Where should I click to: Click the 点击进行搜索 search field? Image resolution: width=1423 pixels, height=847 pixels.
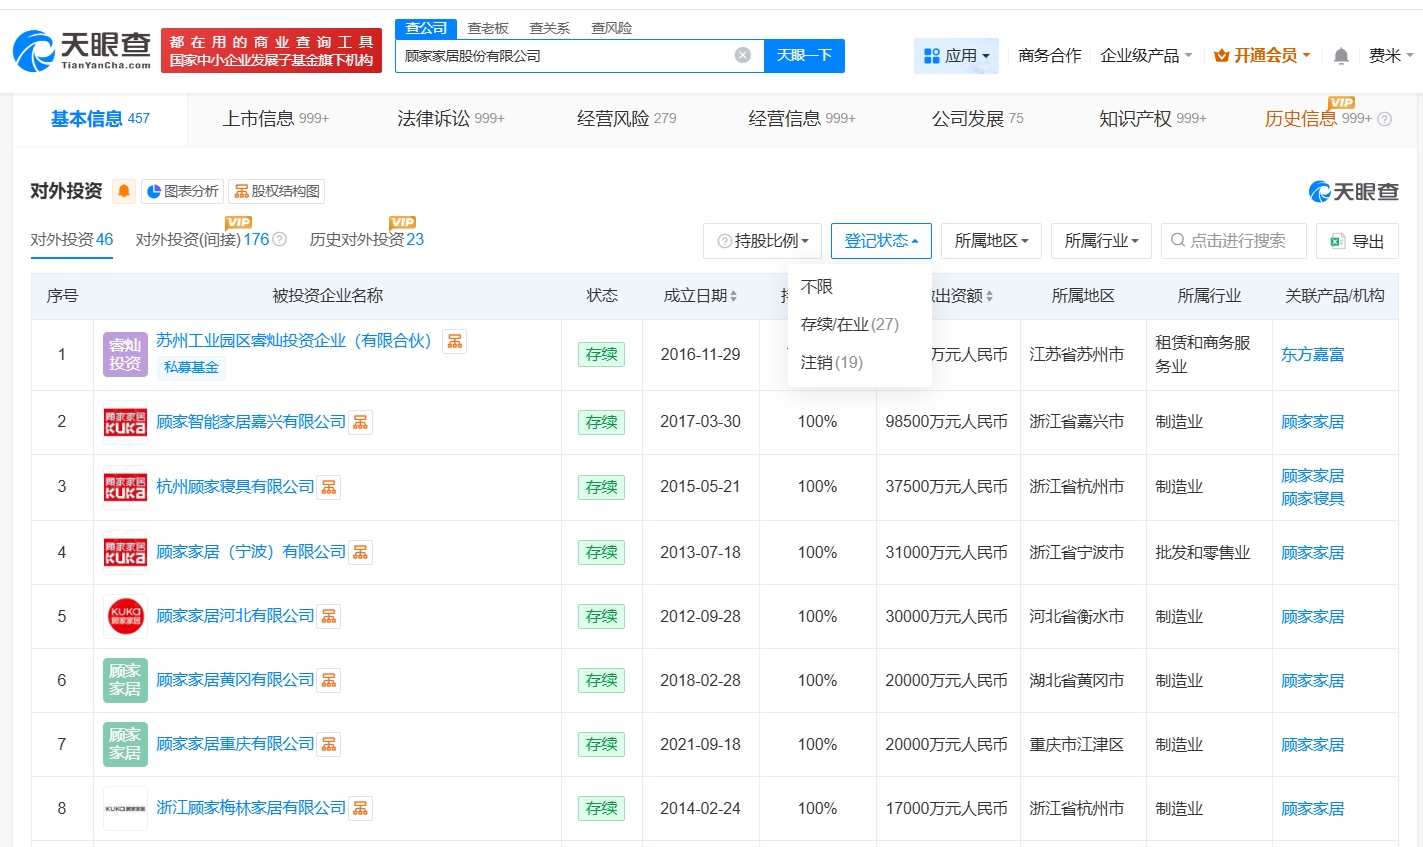click(x=1234, y=241)
